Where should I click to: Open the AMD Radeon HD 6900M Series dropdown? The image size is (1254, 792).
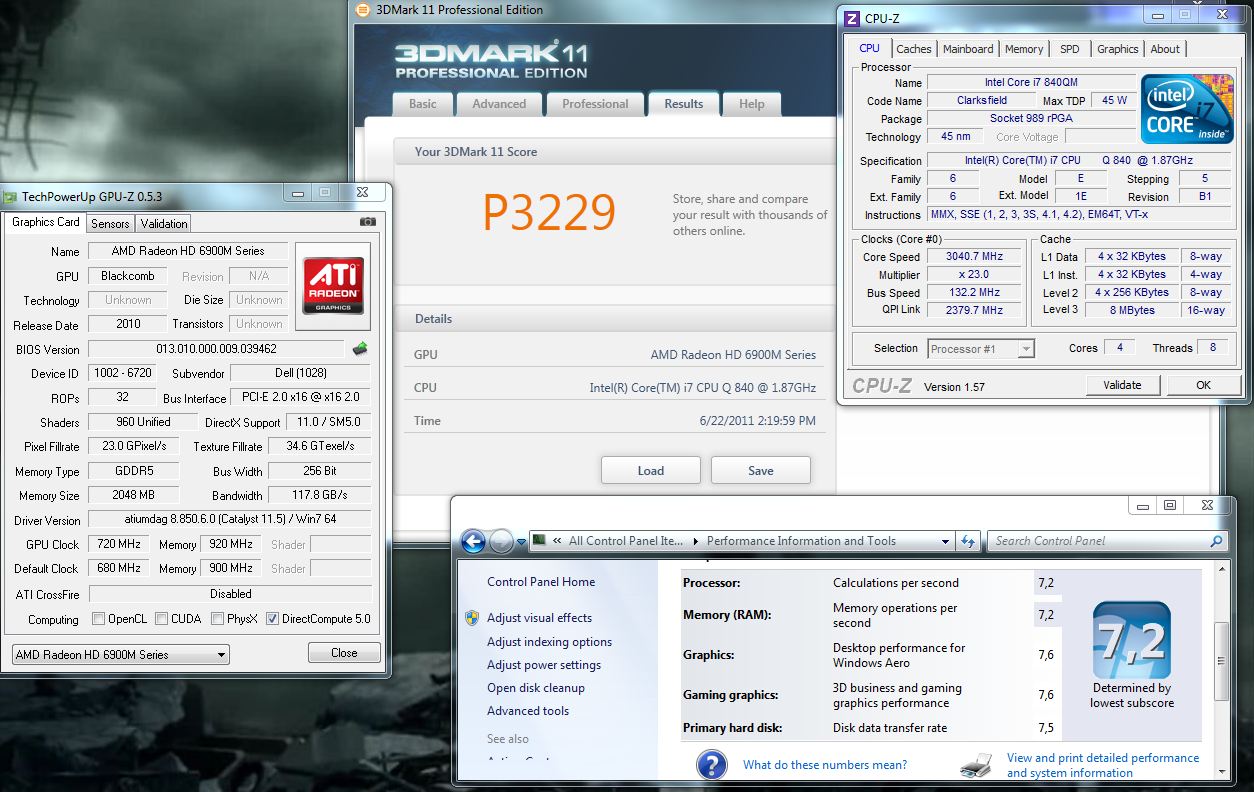(x=120, y=655)
